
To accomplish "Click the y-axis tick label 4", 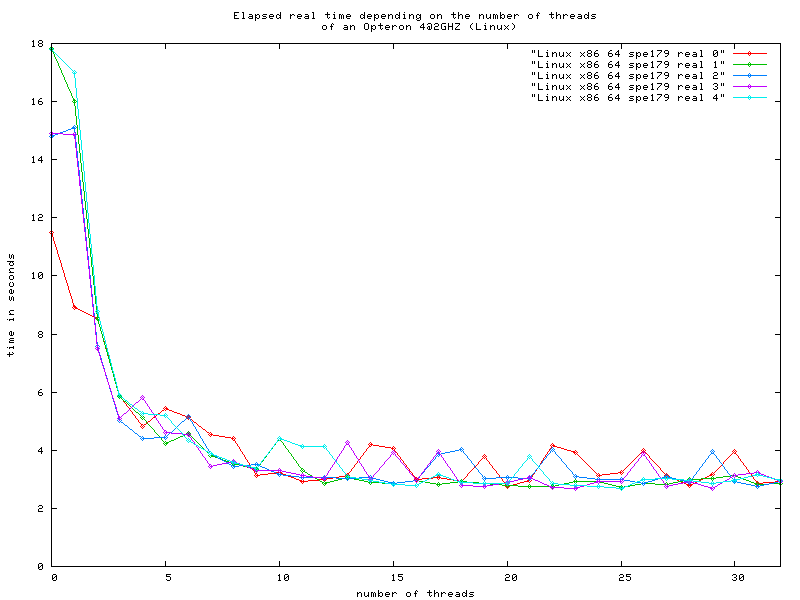I will coord(38,450).
